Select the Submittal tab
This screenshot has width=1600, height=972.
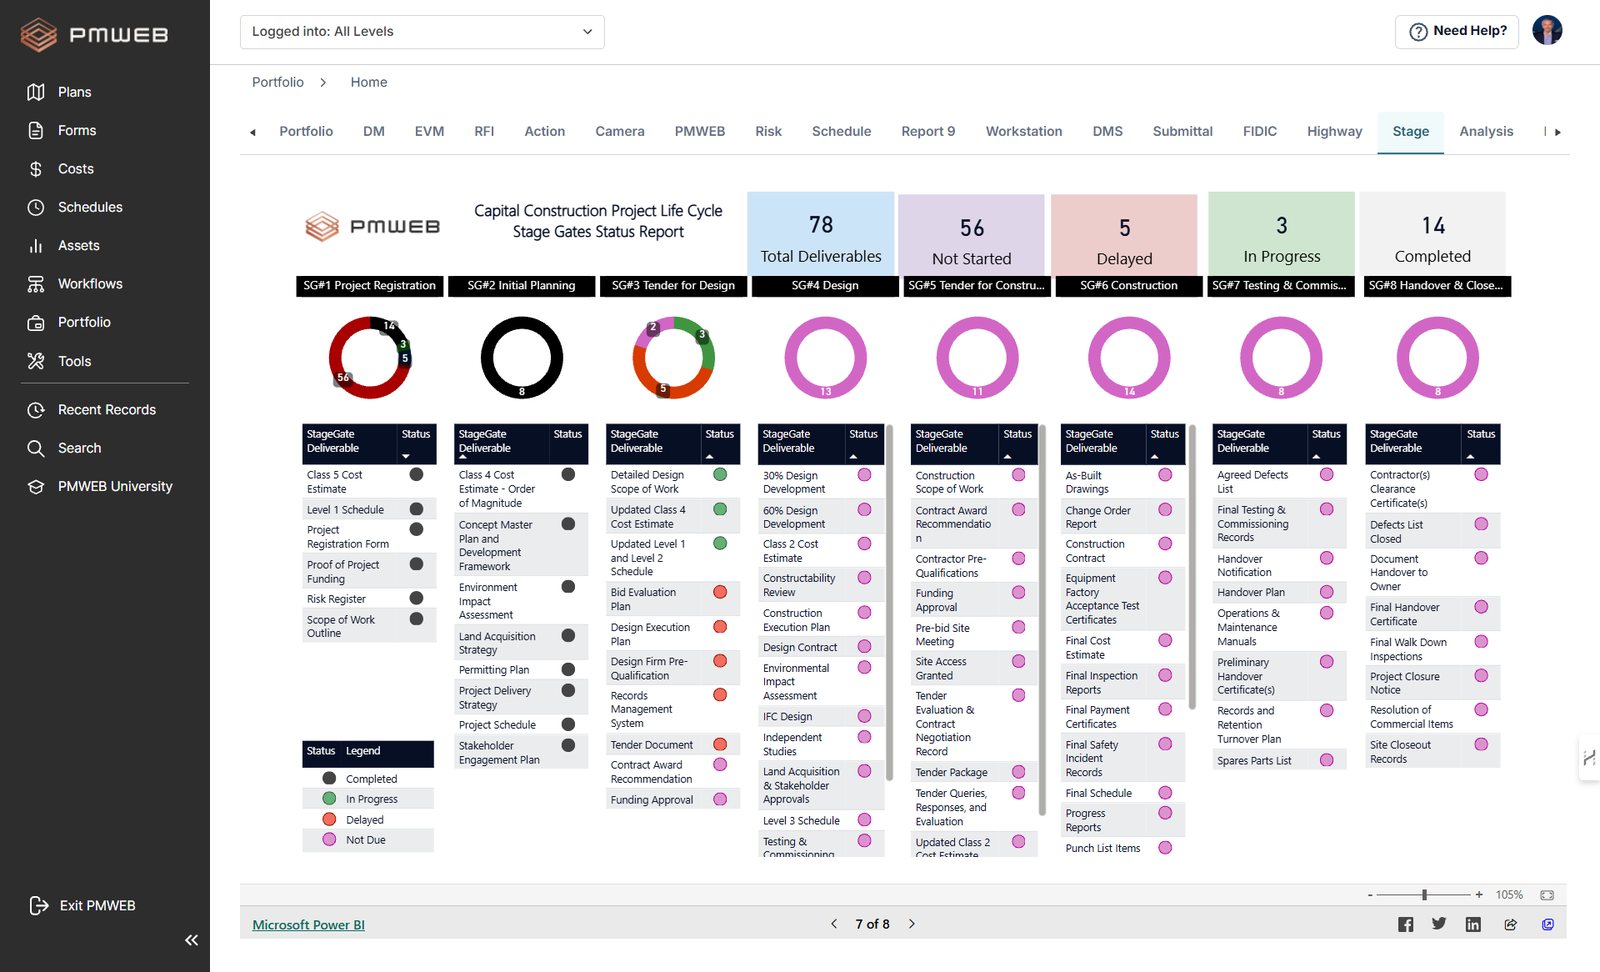tap(1182, 131)
